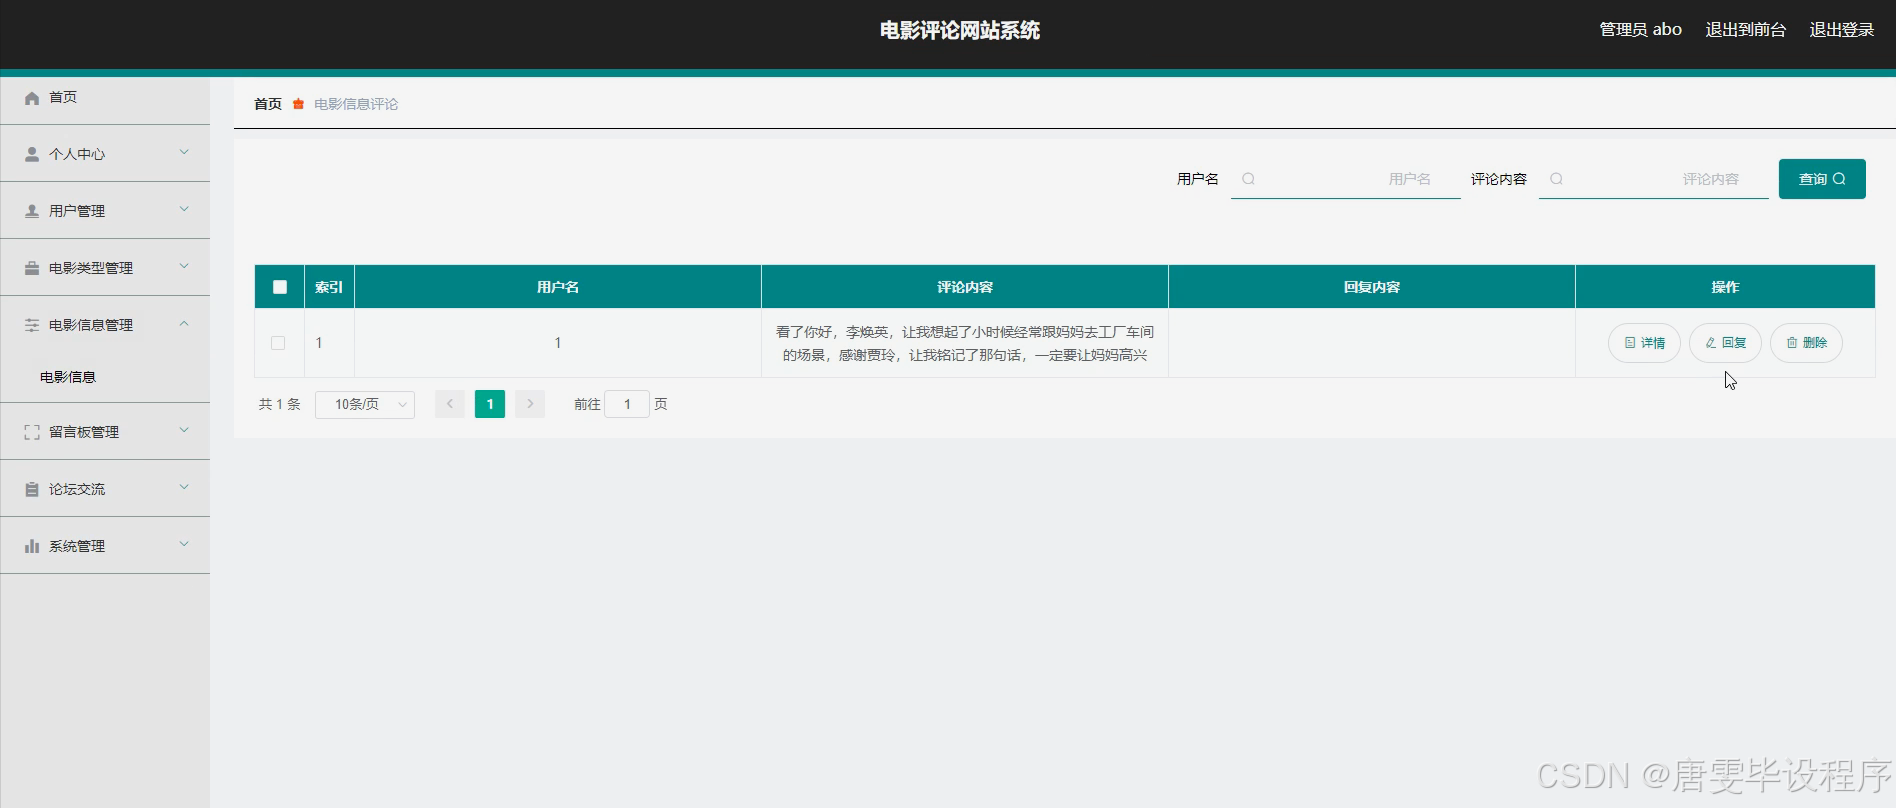Open the 系统管理 sidebar menu
1896x808 pixels.
click(105, 546)
